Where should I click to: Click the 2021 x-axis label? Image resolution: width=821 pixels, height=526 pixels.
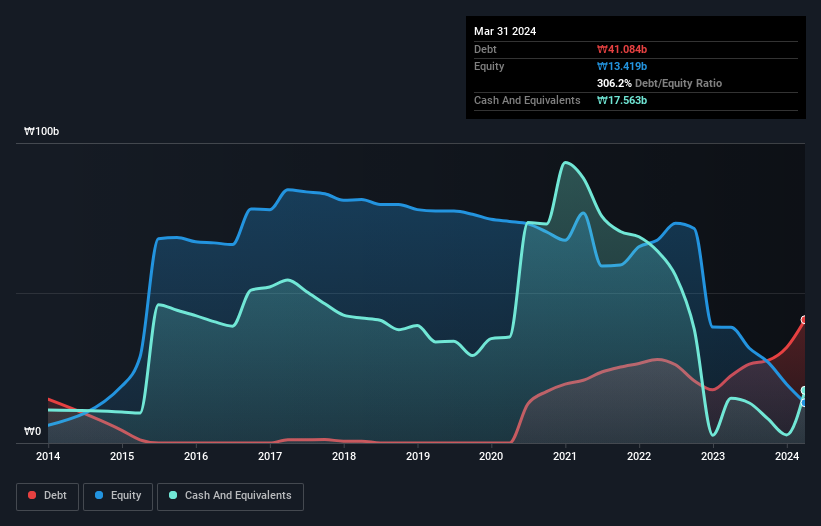[565, 456]
